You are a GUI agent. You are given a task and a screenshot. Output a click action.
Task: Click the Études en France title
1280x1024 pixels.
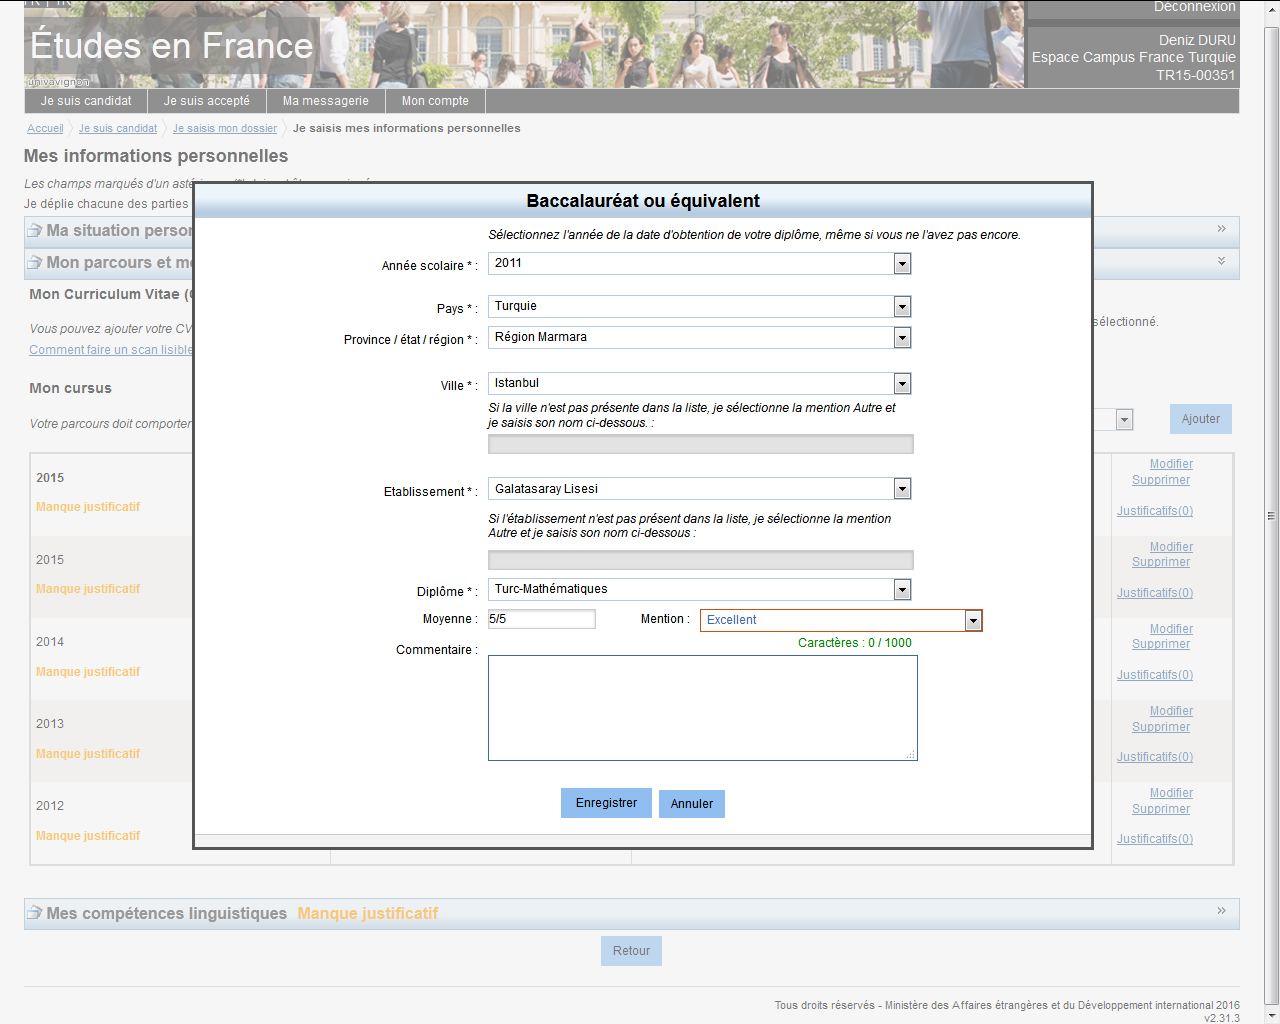pos(171,46)
